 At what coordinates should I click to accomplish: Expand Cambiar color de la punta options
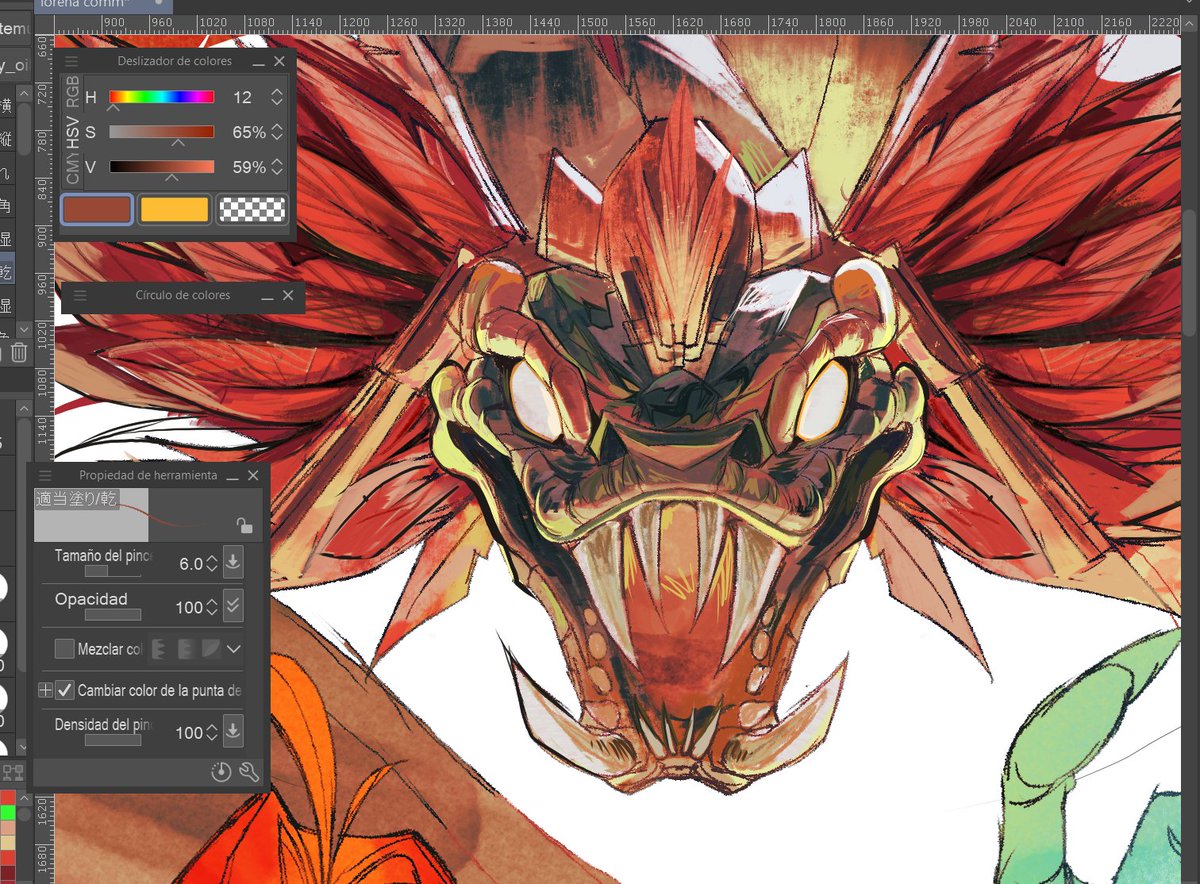coord(45,690)
